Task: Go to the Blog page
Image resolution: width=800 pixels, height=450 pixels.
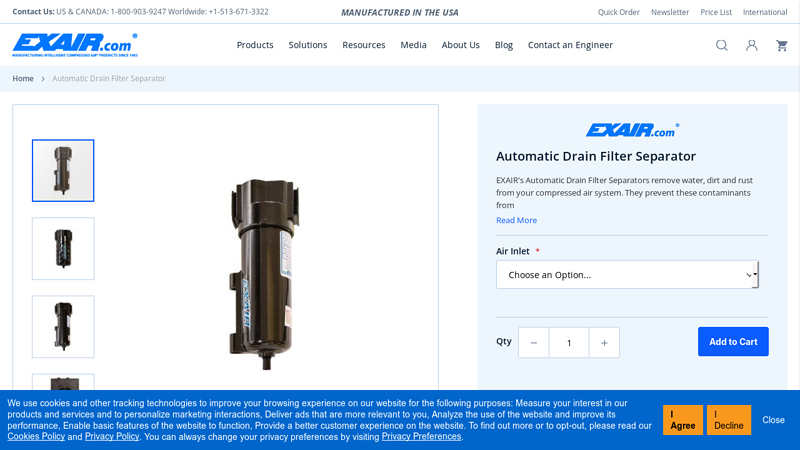Action: (504, 45)
